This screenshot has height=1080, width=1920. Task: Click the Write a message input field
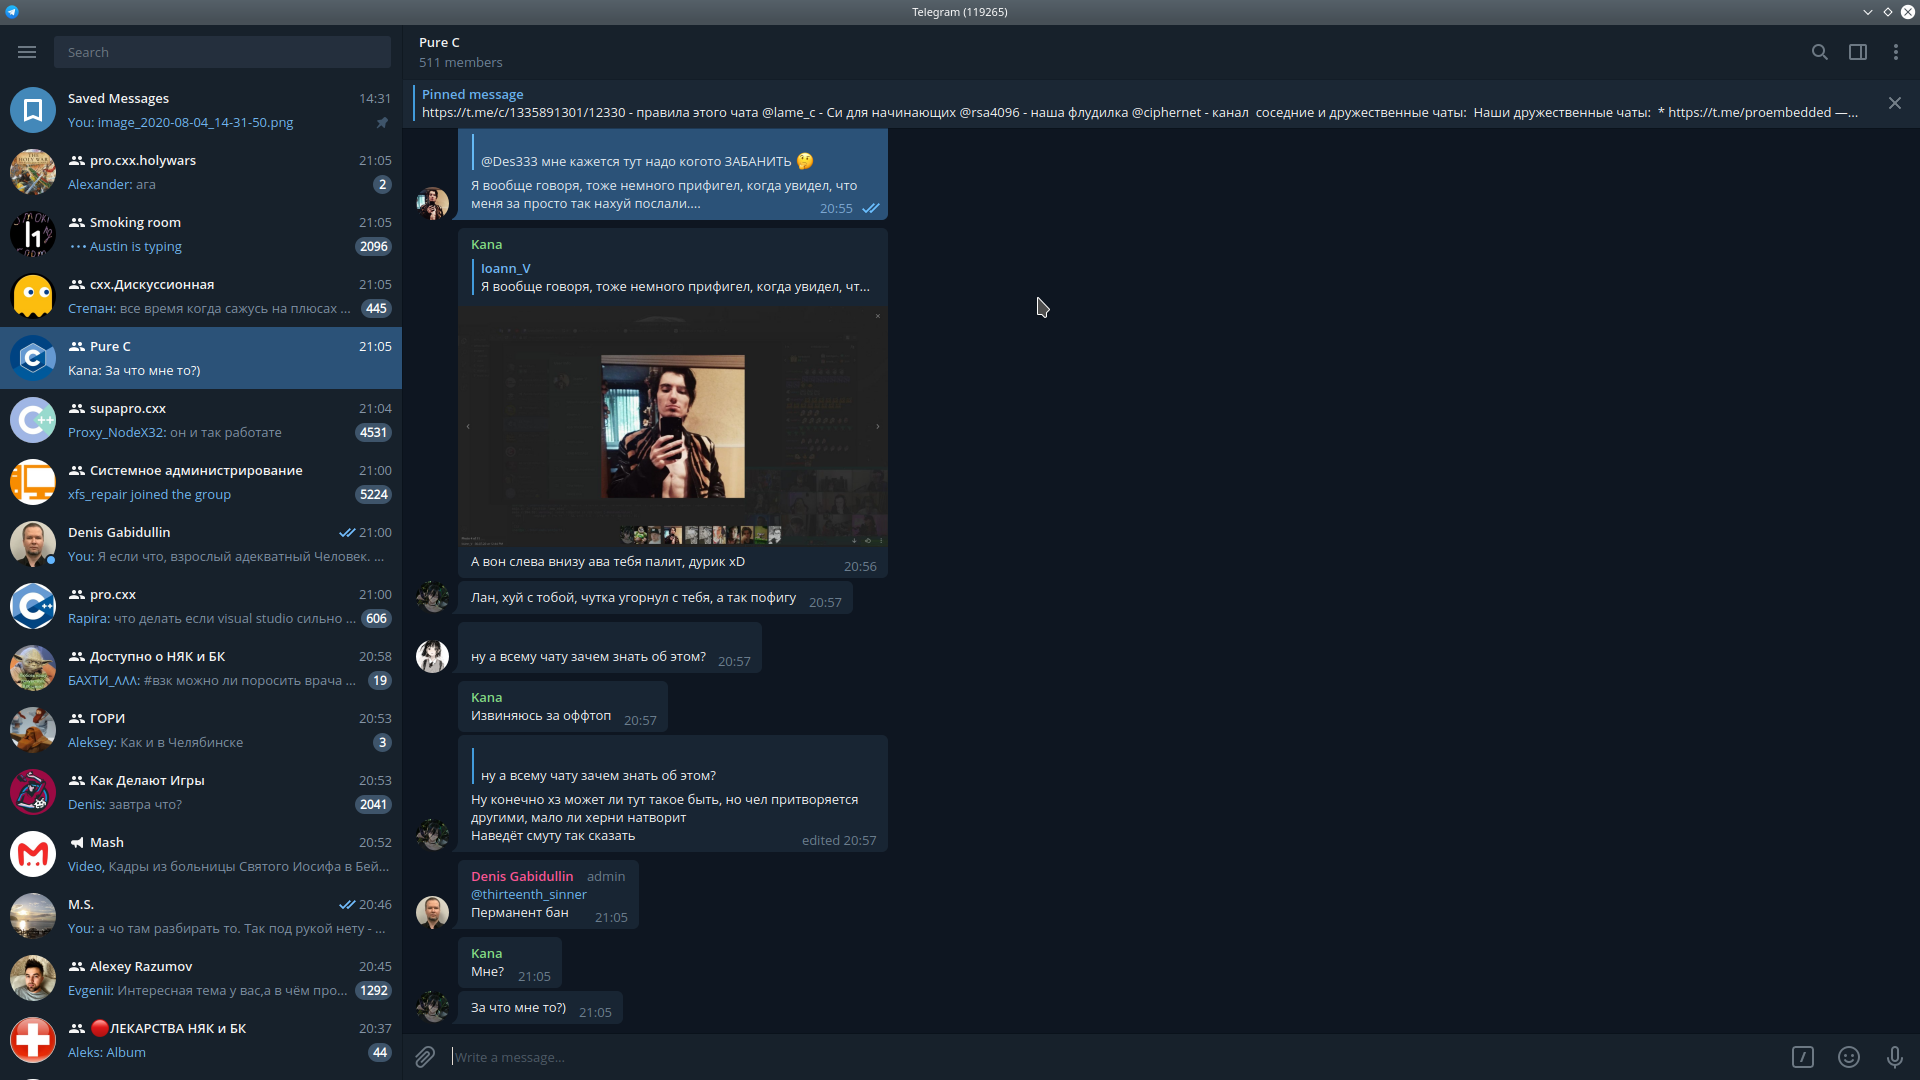1110,1057
